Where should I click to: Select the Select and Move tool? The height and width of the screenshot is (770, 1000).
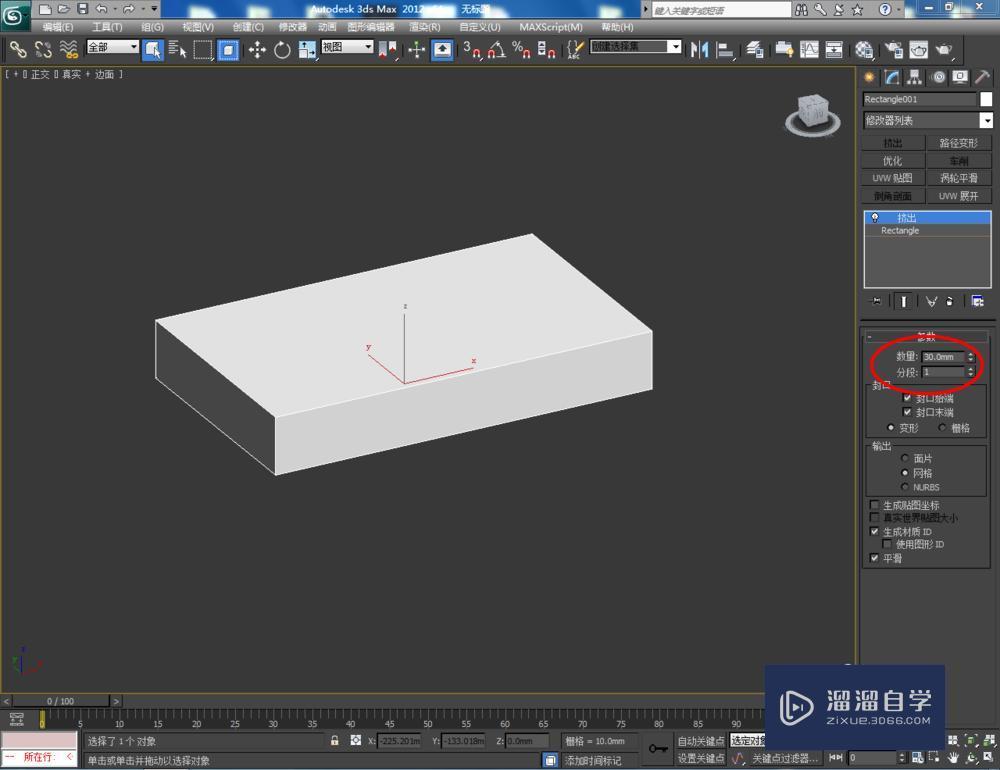pyautogui.click(x=256, y=48)
